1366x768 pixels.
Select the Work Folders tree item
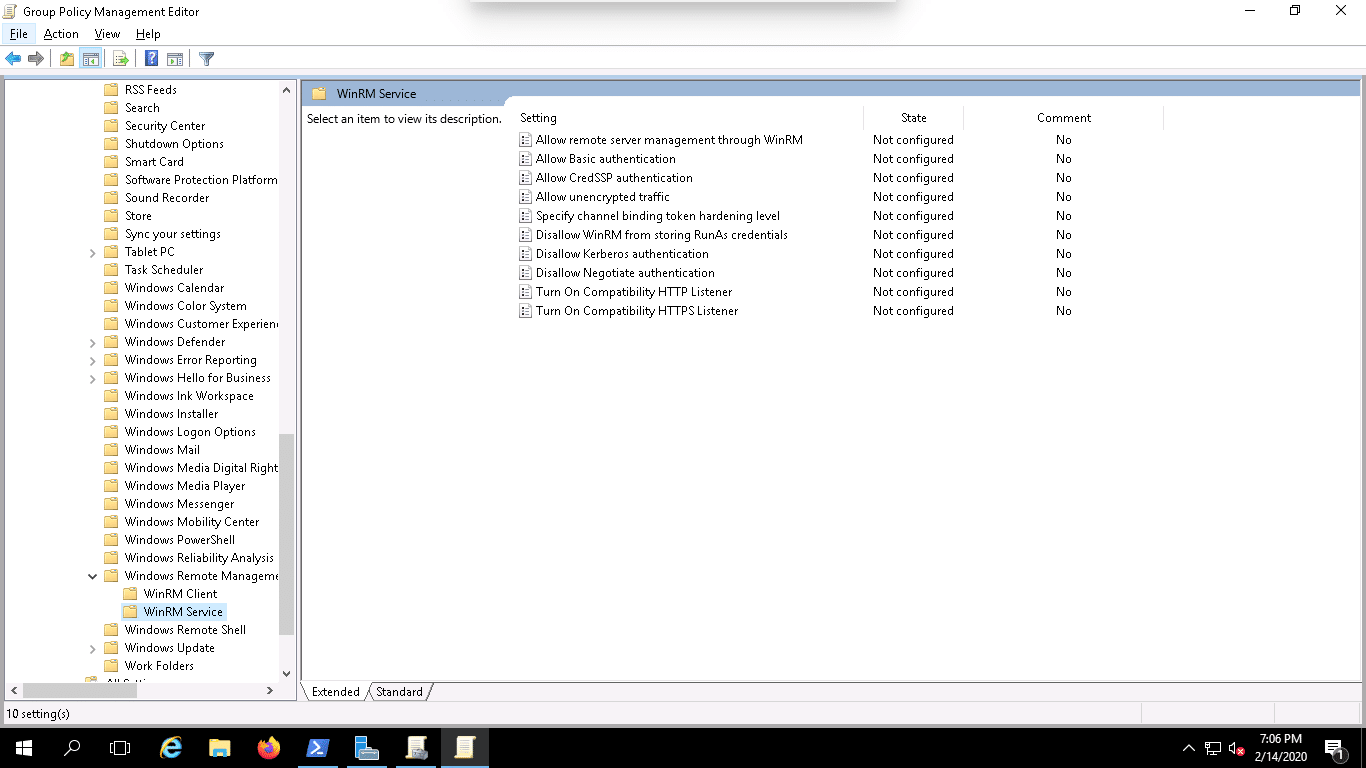click(x=159, y=666)
